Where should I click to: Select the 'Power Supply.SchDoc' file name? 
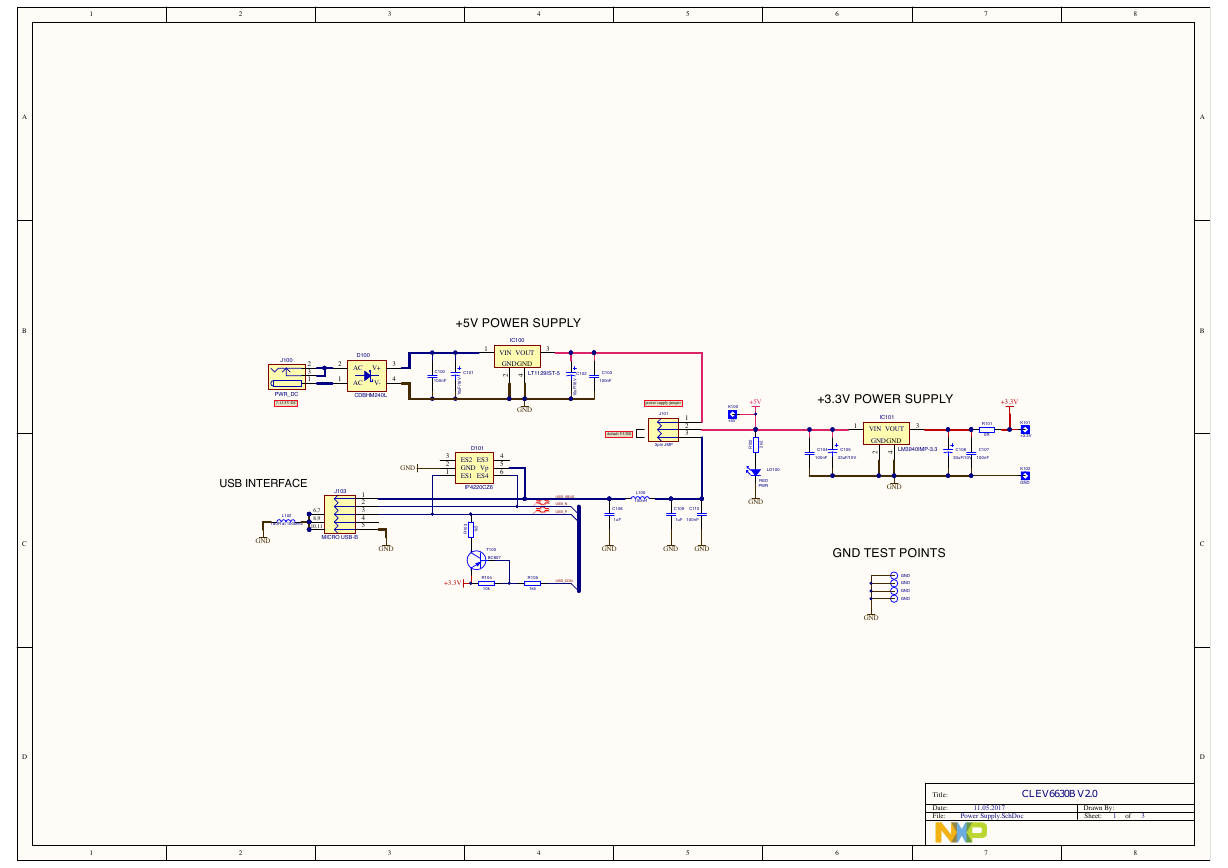(x=992, y=816)
